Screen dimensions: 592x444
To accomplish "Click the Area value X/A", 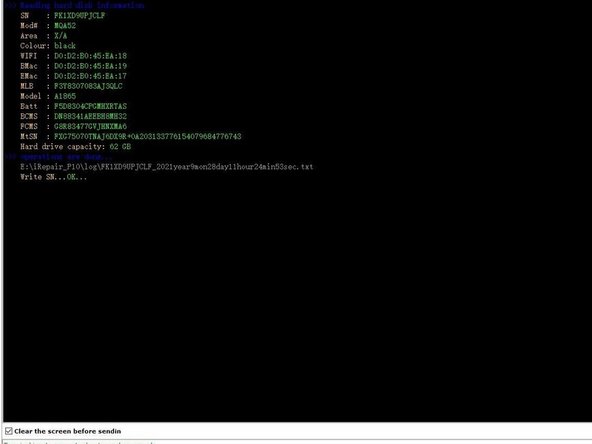I will click(x=60, y=36).
